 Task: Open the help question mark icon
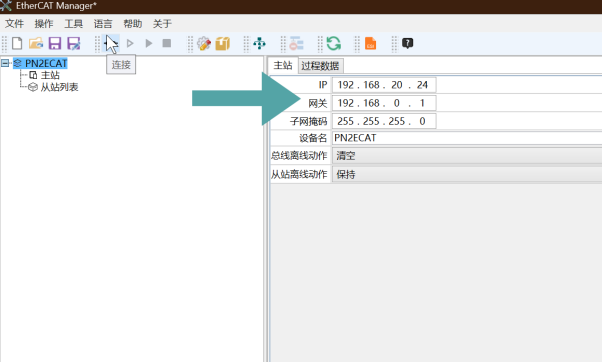coord(407,43)
